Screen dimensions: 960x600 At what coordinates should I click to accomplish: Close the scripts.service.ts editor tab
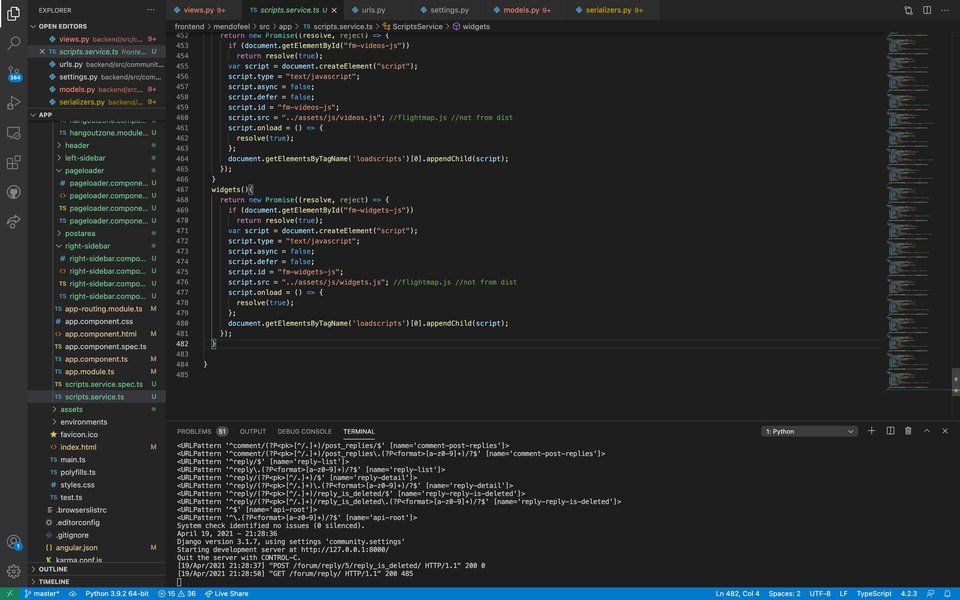334,10
